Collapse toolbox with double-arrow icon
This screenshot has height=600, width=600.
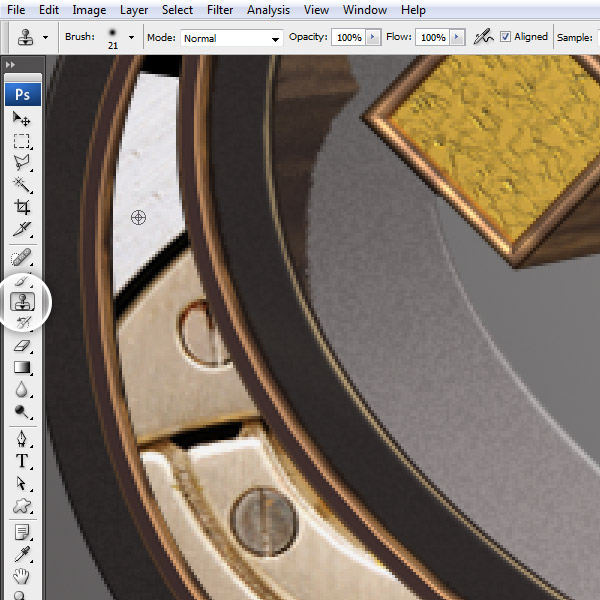(x=10, y=65)
